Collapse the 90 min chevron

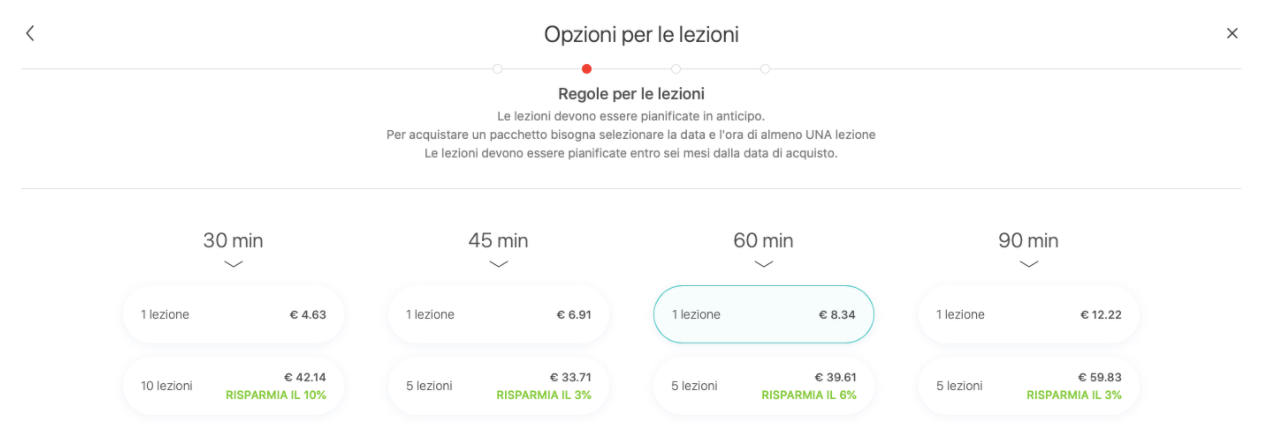(1029, 264)
